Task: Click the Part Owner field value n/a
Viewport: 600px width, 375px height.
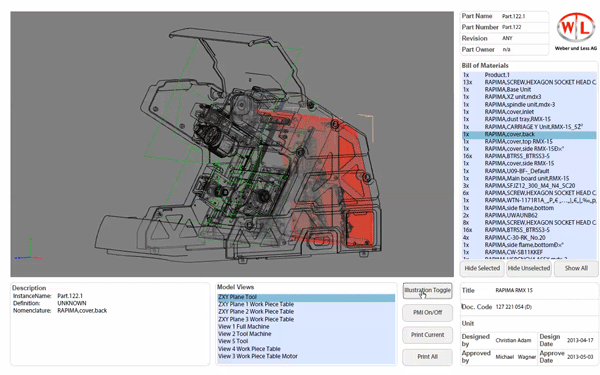Action: (506, 49)
